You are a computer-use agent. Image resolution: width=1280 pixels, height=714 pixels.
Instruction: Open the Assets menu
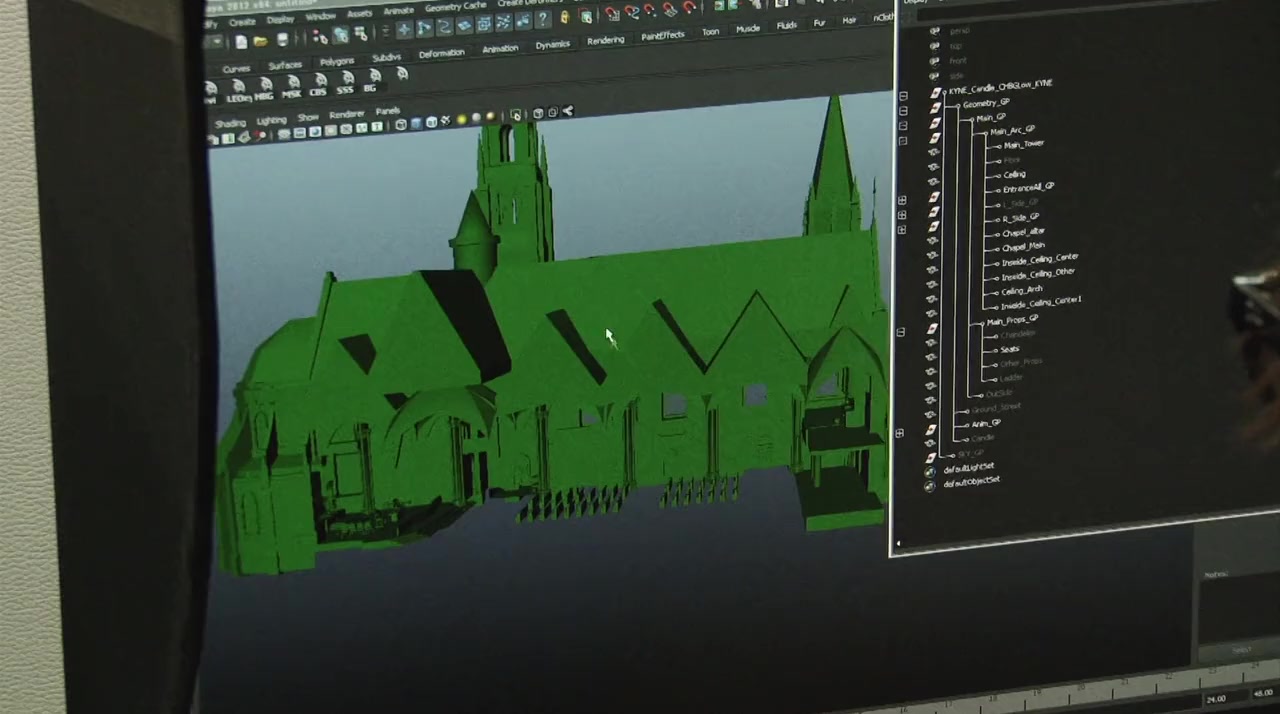tap(359, 14)
